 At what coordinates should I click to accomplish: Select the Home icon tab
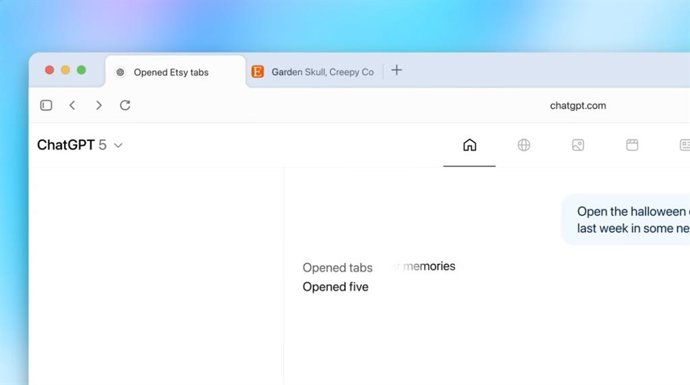pos(470,145)
